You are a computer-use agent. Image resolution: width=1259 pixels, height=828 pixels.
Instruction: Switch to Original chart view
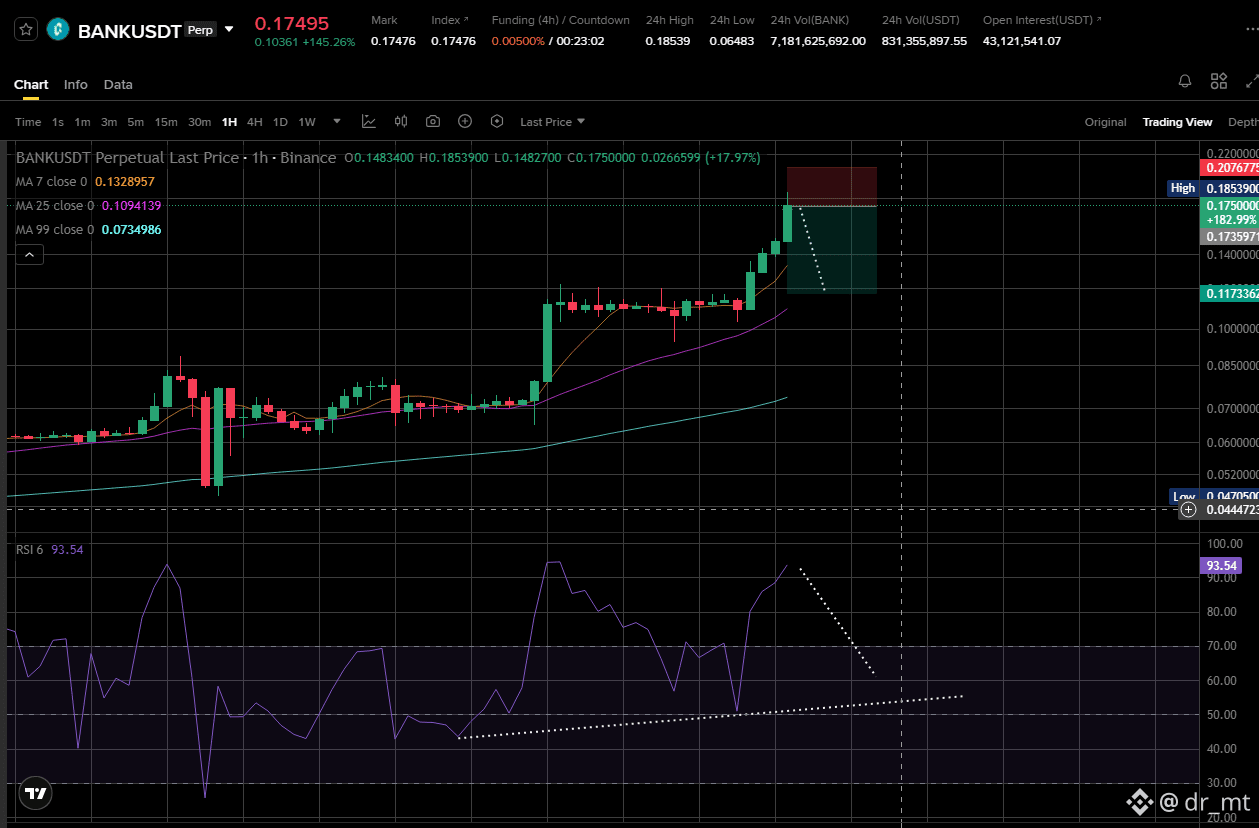click(x=1106, y=122)
